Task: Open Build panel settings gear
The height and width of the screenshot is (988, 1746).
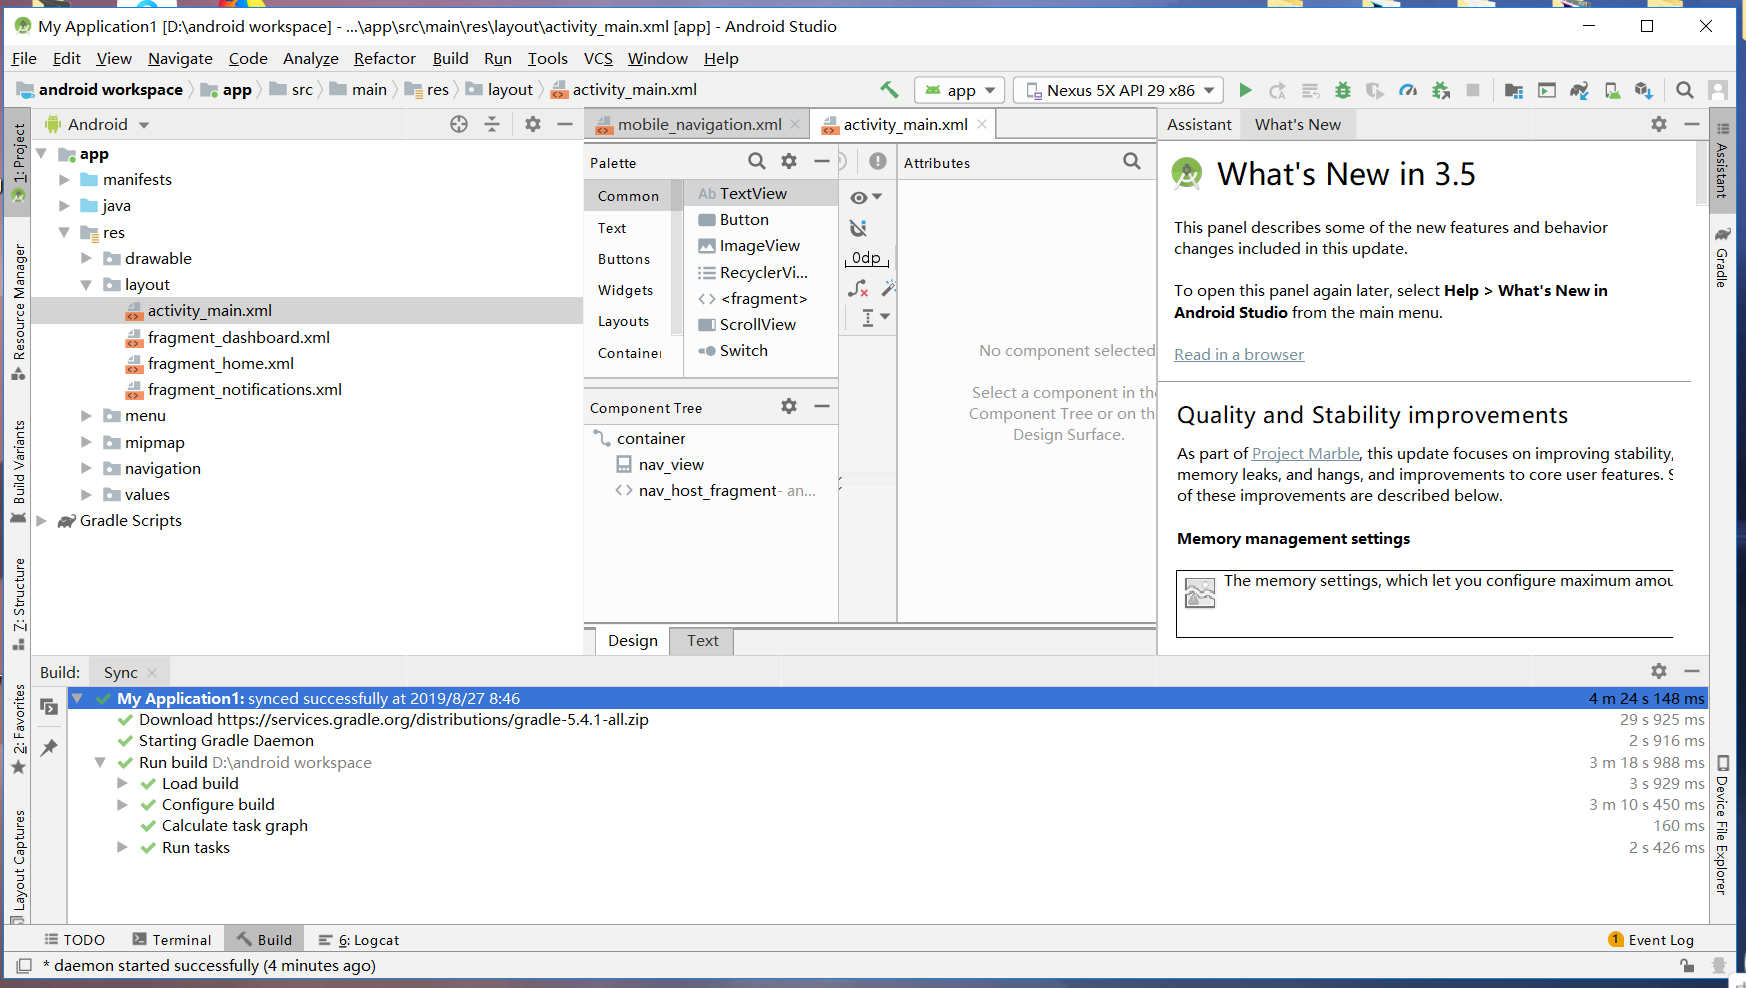Action: coord(1659,671)
